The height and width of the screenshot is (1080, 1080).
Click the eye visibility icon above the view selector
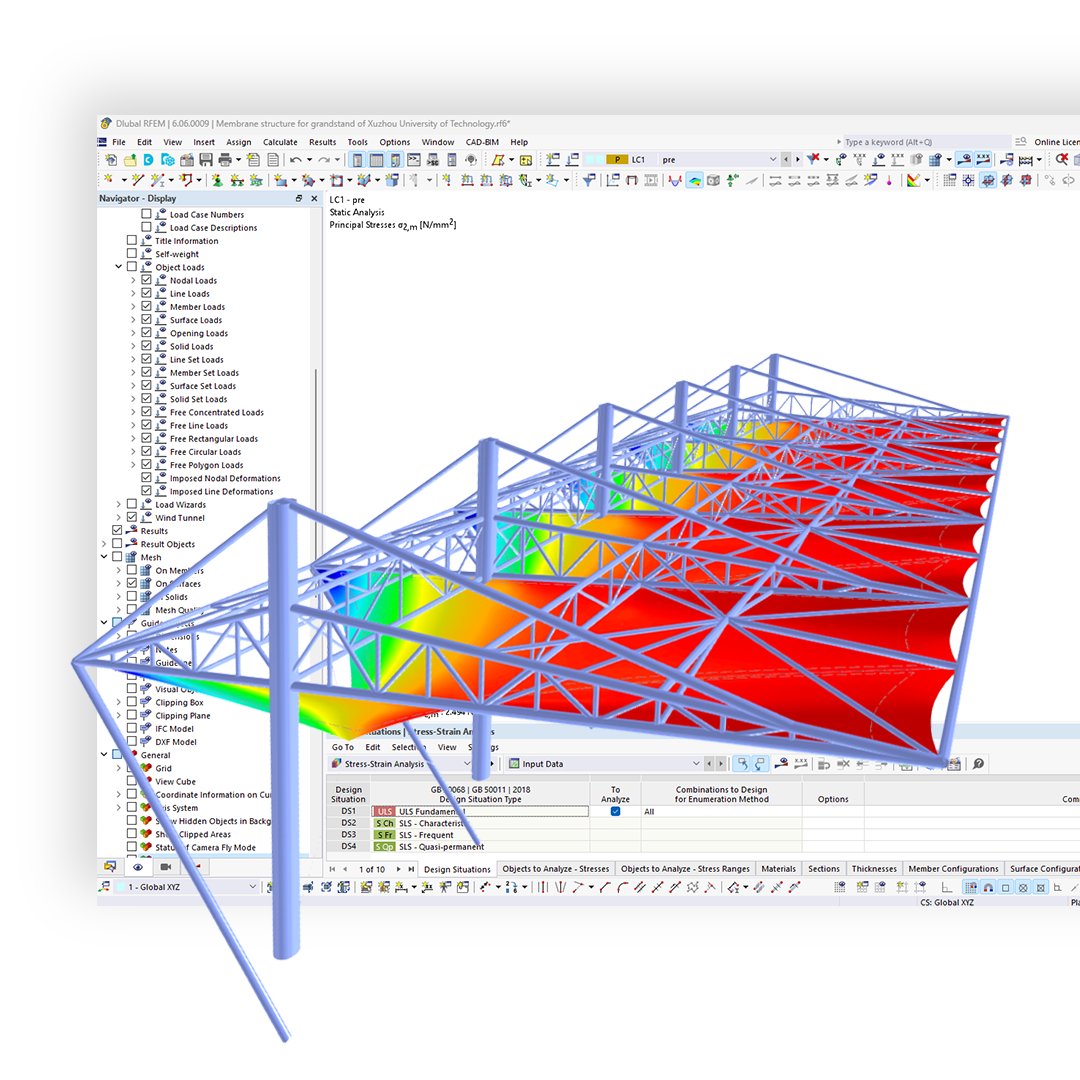[x=138, y=868]
